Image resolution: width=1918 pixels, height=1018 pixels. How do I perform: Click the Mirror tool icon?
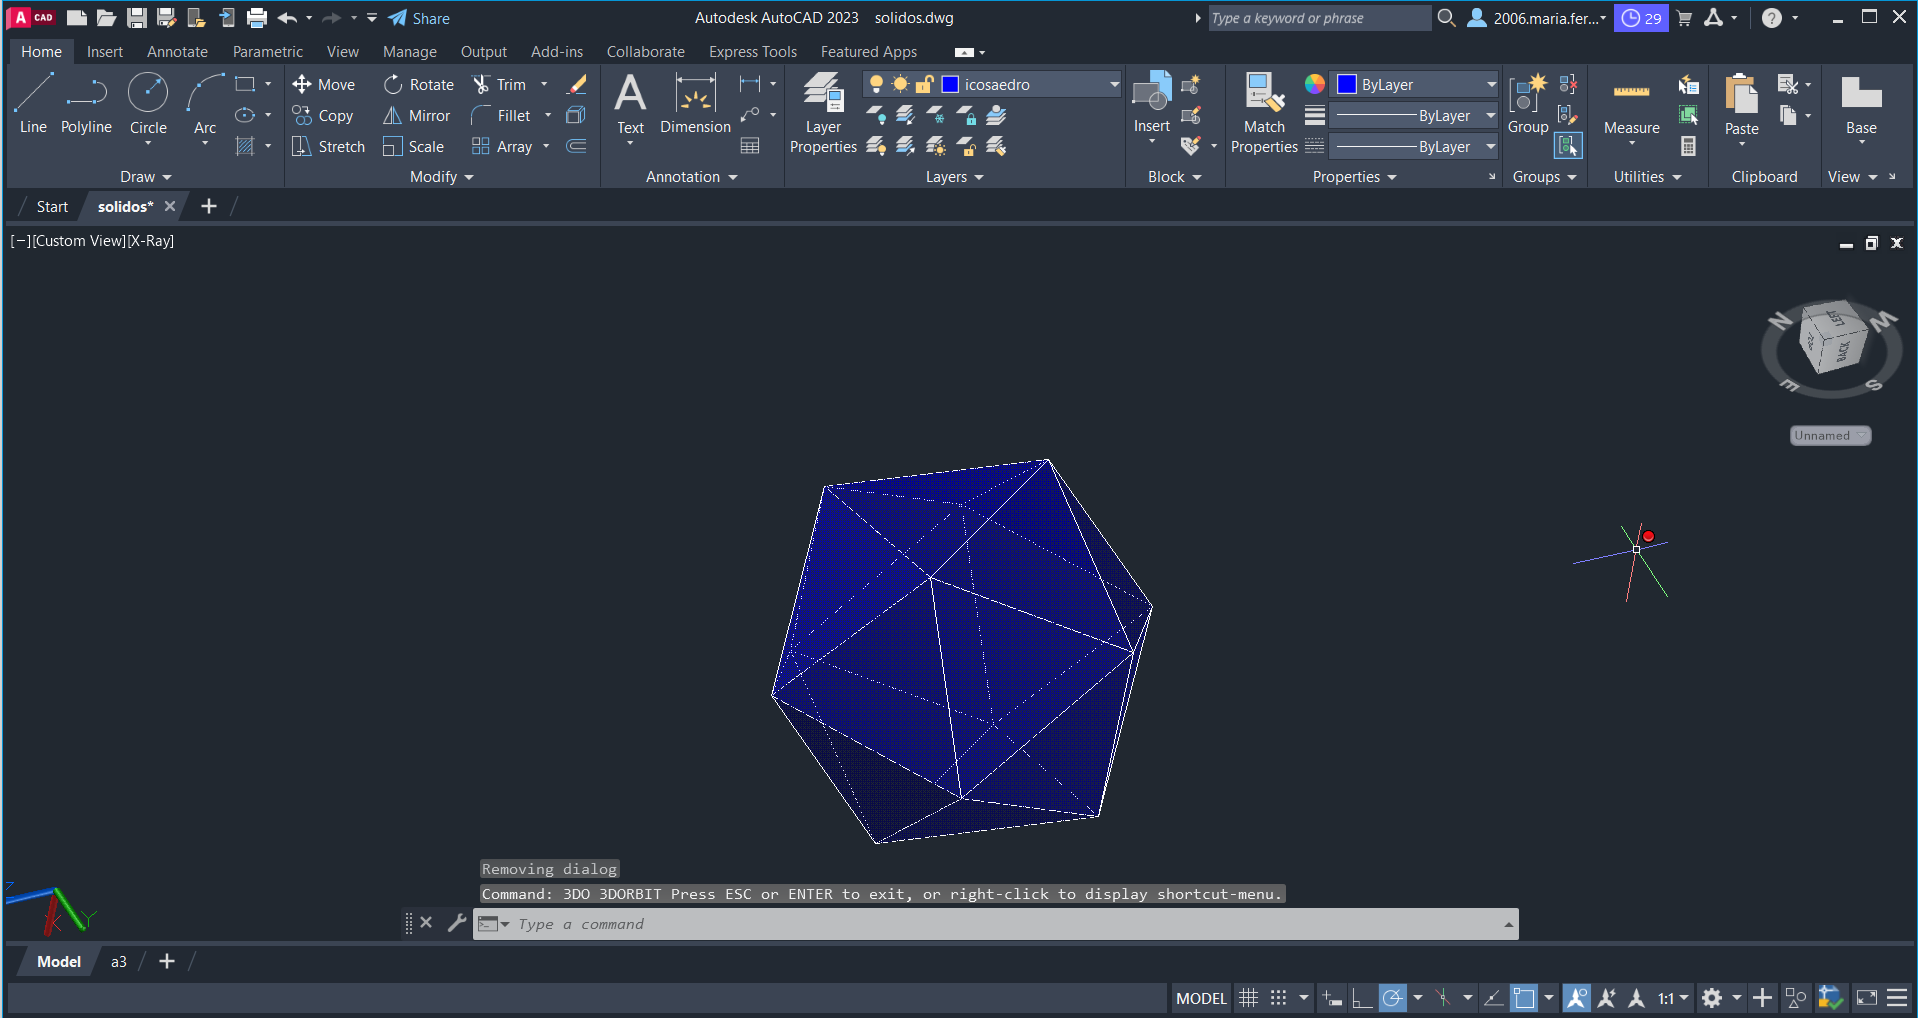tap(393, 116)
